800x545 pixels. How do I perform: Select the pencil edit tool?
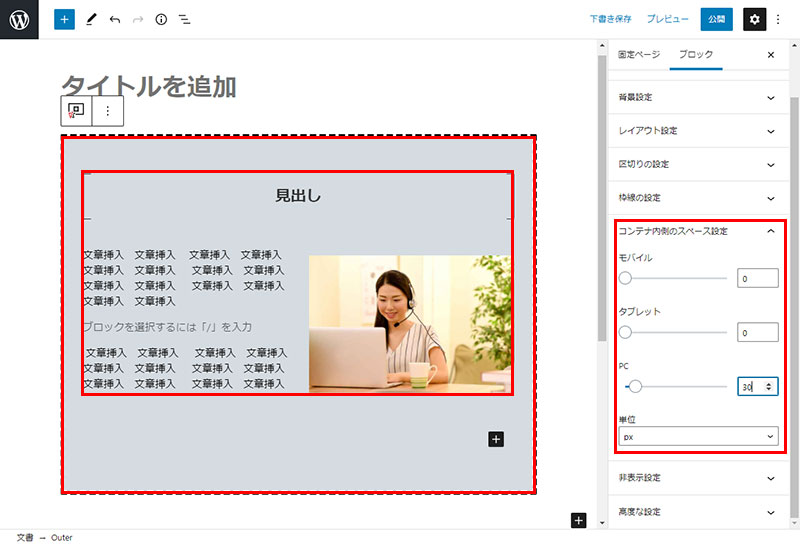(x=91, y=19)
